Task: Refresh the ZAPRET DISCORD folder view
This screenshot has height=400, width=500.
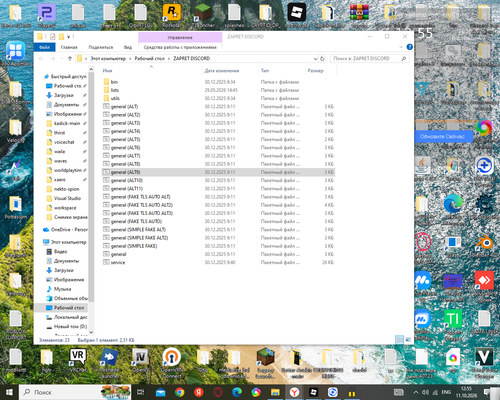Action: click(x=322, y=59)
